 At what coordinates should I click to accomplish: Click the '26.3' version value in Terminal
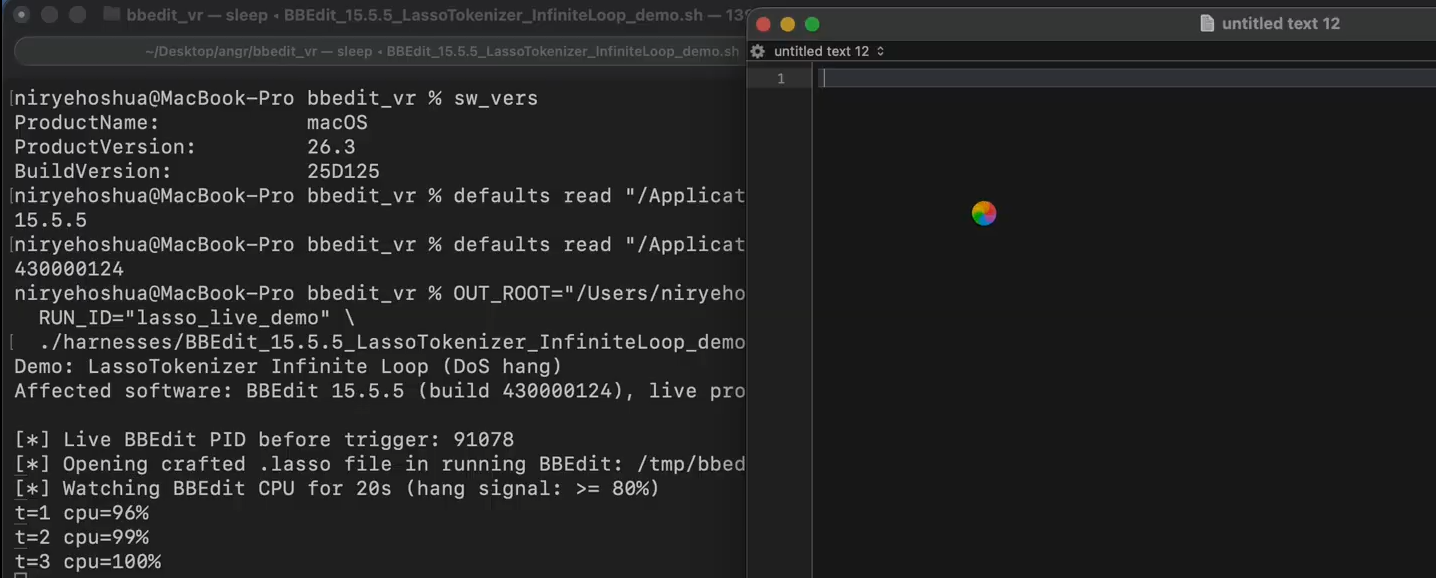coord(331,147)
